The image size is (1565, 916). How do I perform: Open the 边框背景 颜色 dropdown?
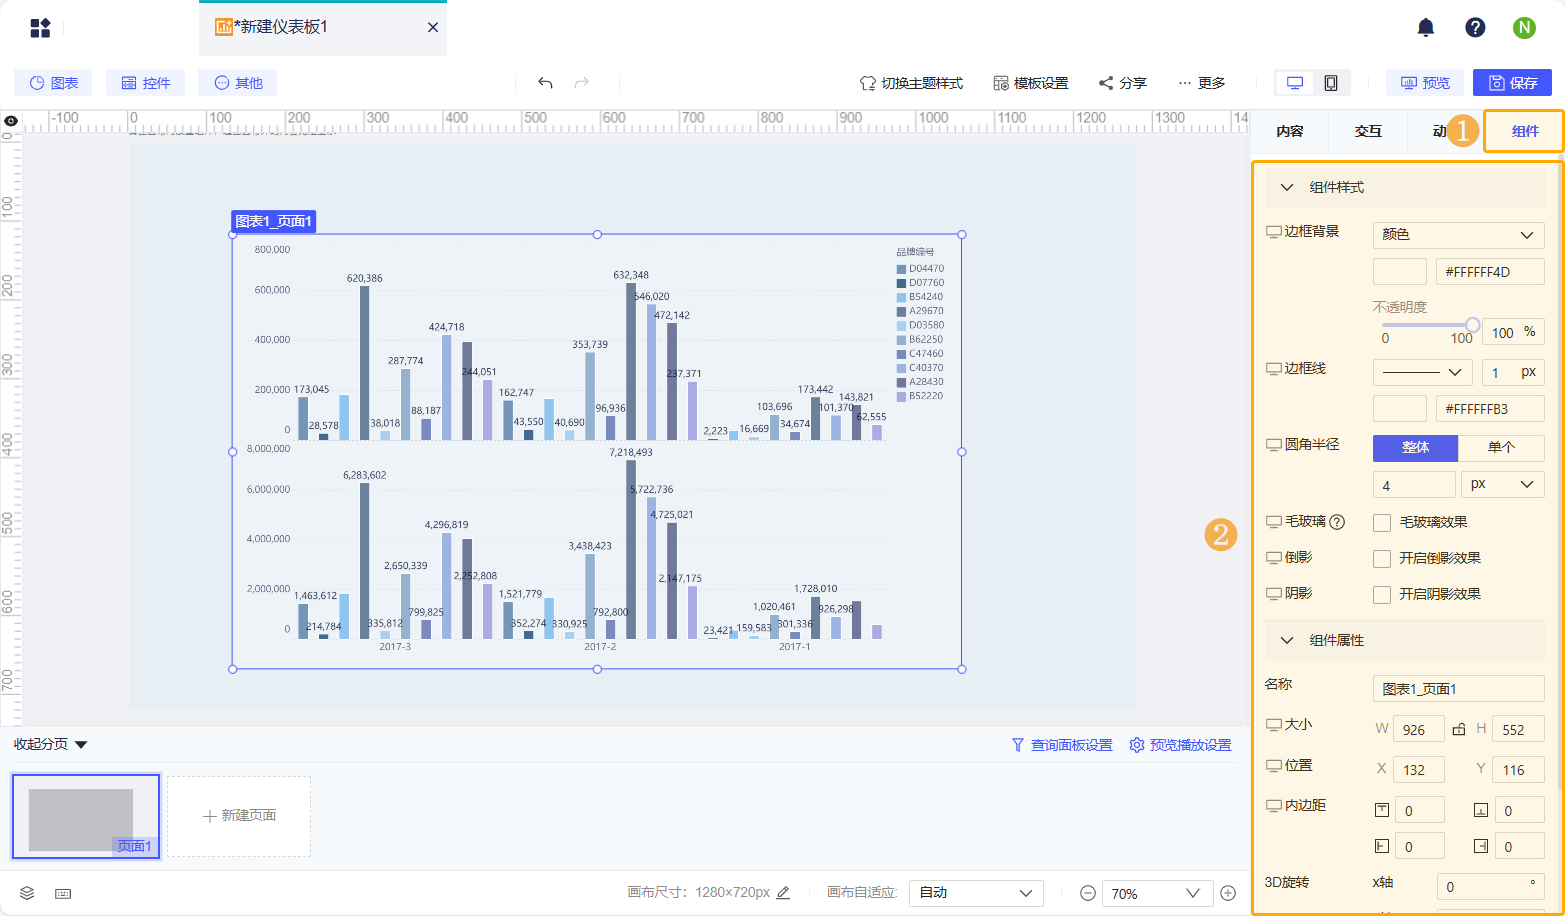pyautogui.click(x=1458, y=235)
